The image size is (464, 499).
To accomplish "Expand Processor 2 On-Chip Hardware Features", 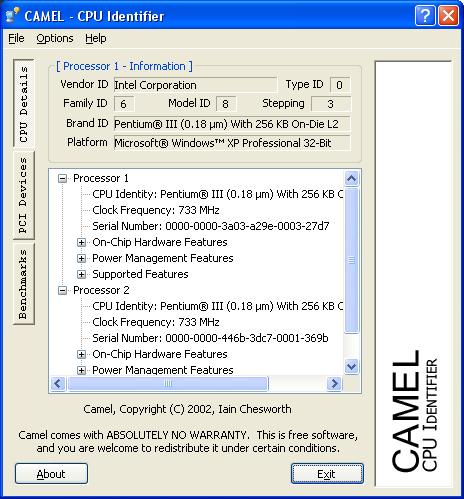I will pyautogui.click(x=81, y=354).
